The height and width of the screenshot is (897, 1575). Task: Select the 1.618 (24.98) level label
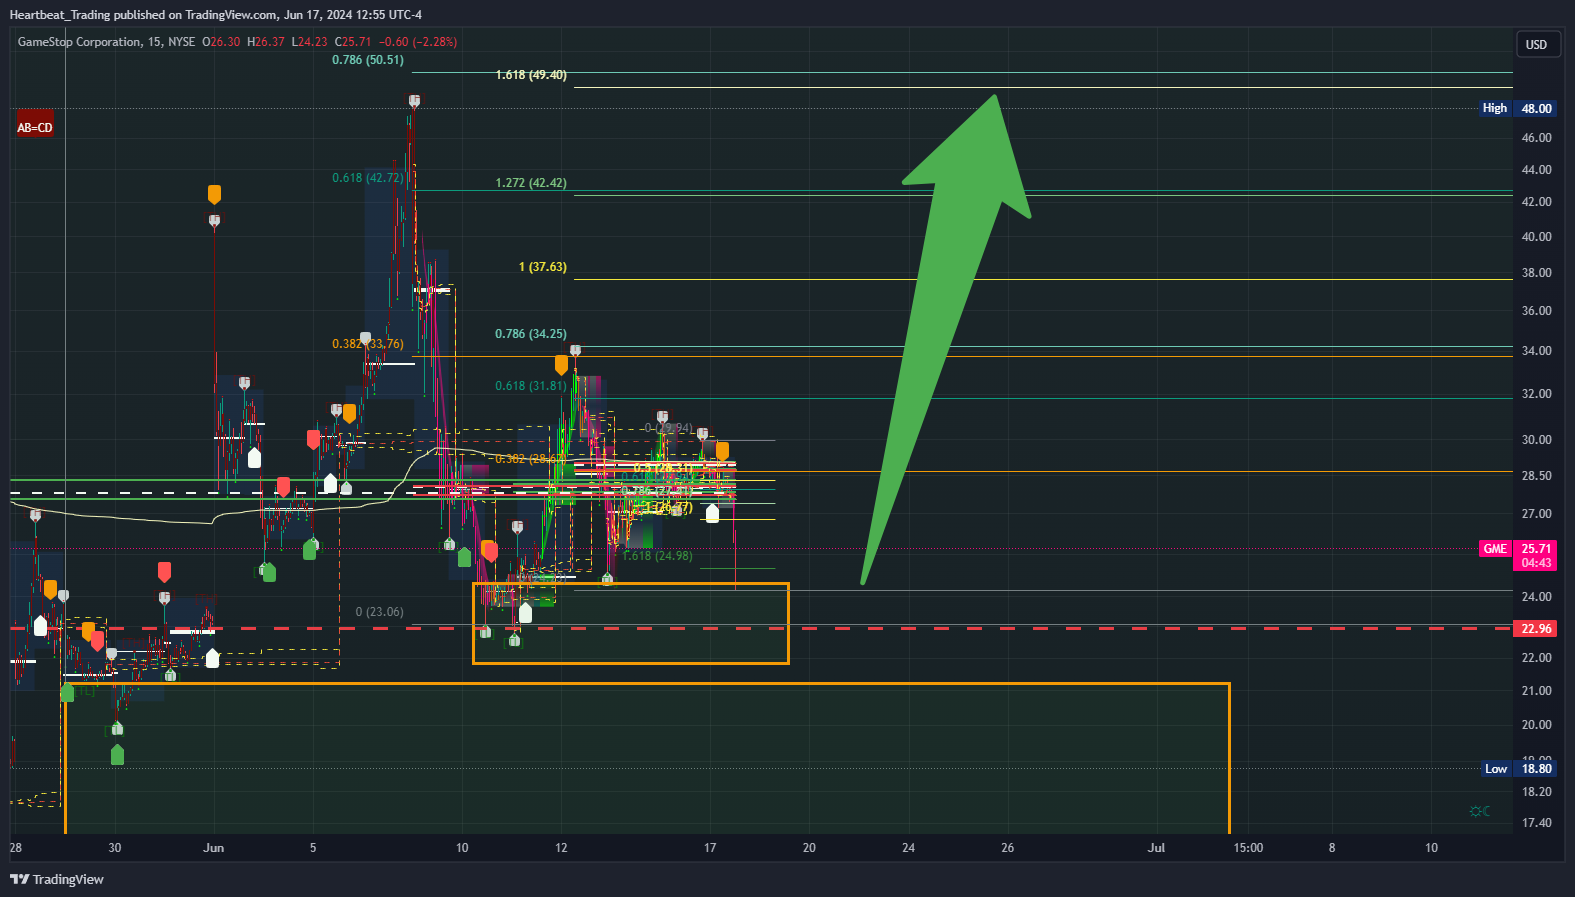point(657,556)
